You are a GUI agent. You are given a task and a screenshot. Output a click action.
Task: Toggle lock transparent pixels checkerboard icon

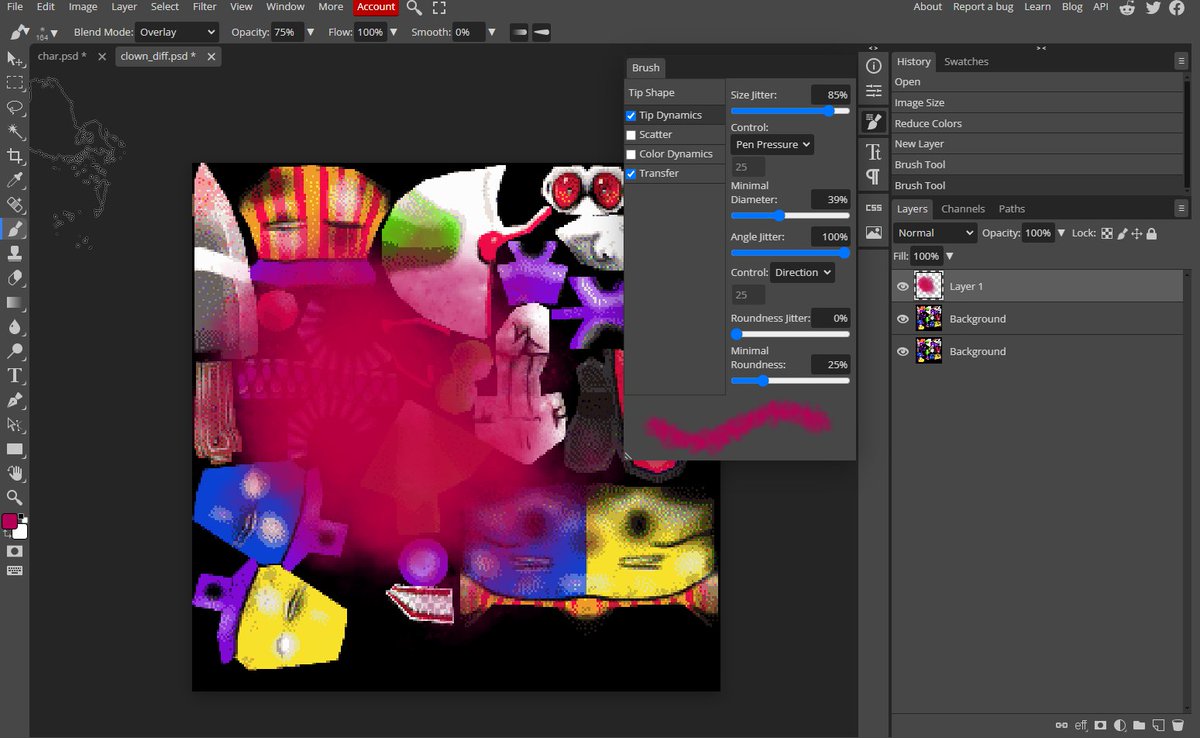[1107, 233]
